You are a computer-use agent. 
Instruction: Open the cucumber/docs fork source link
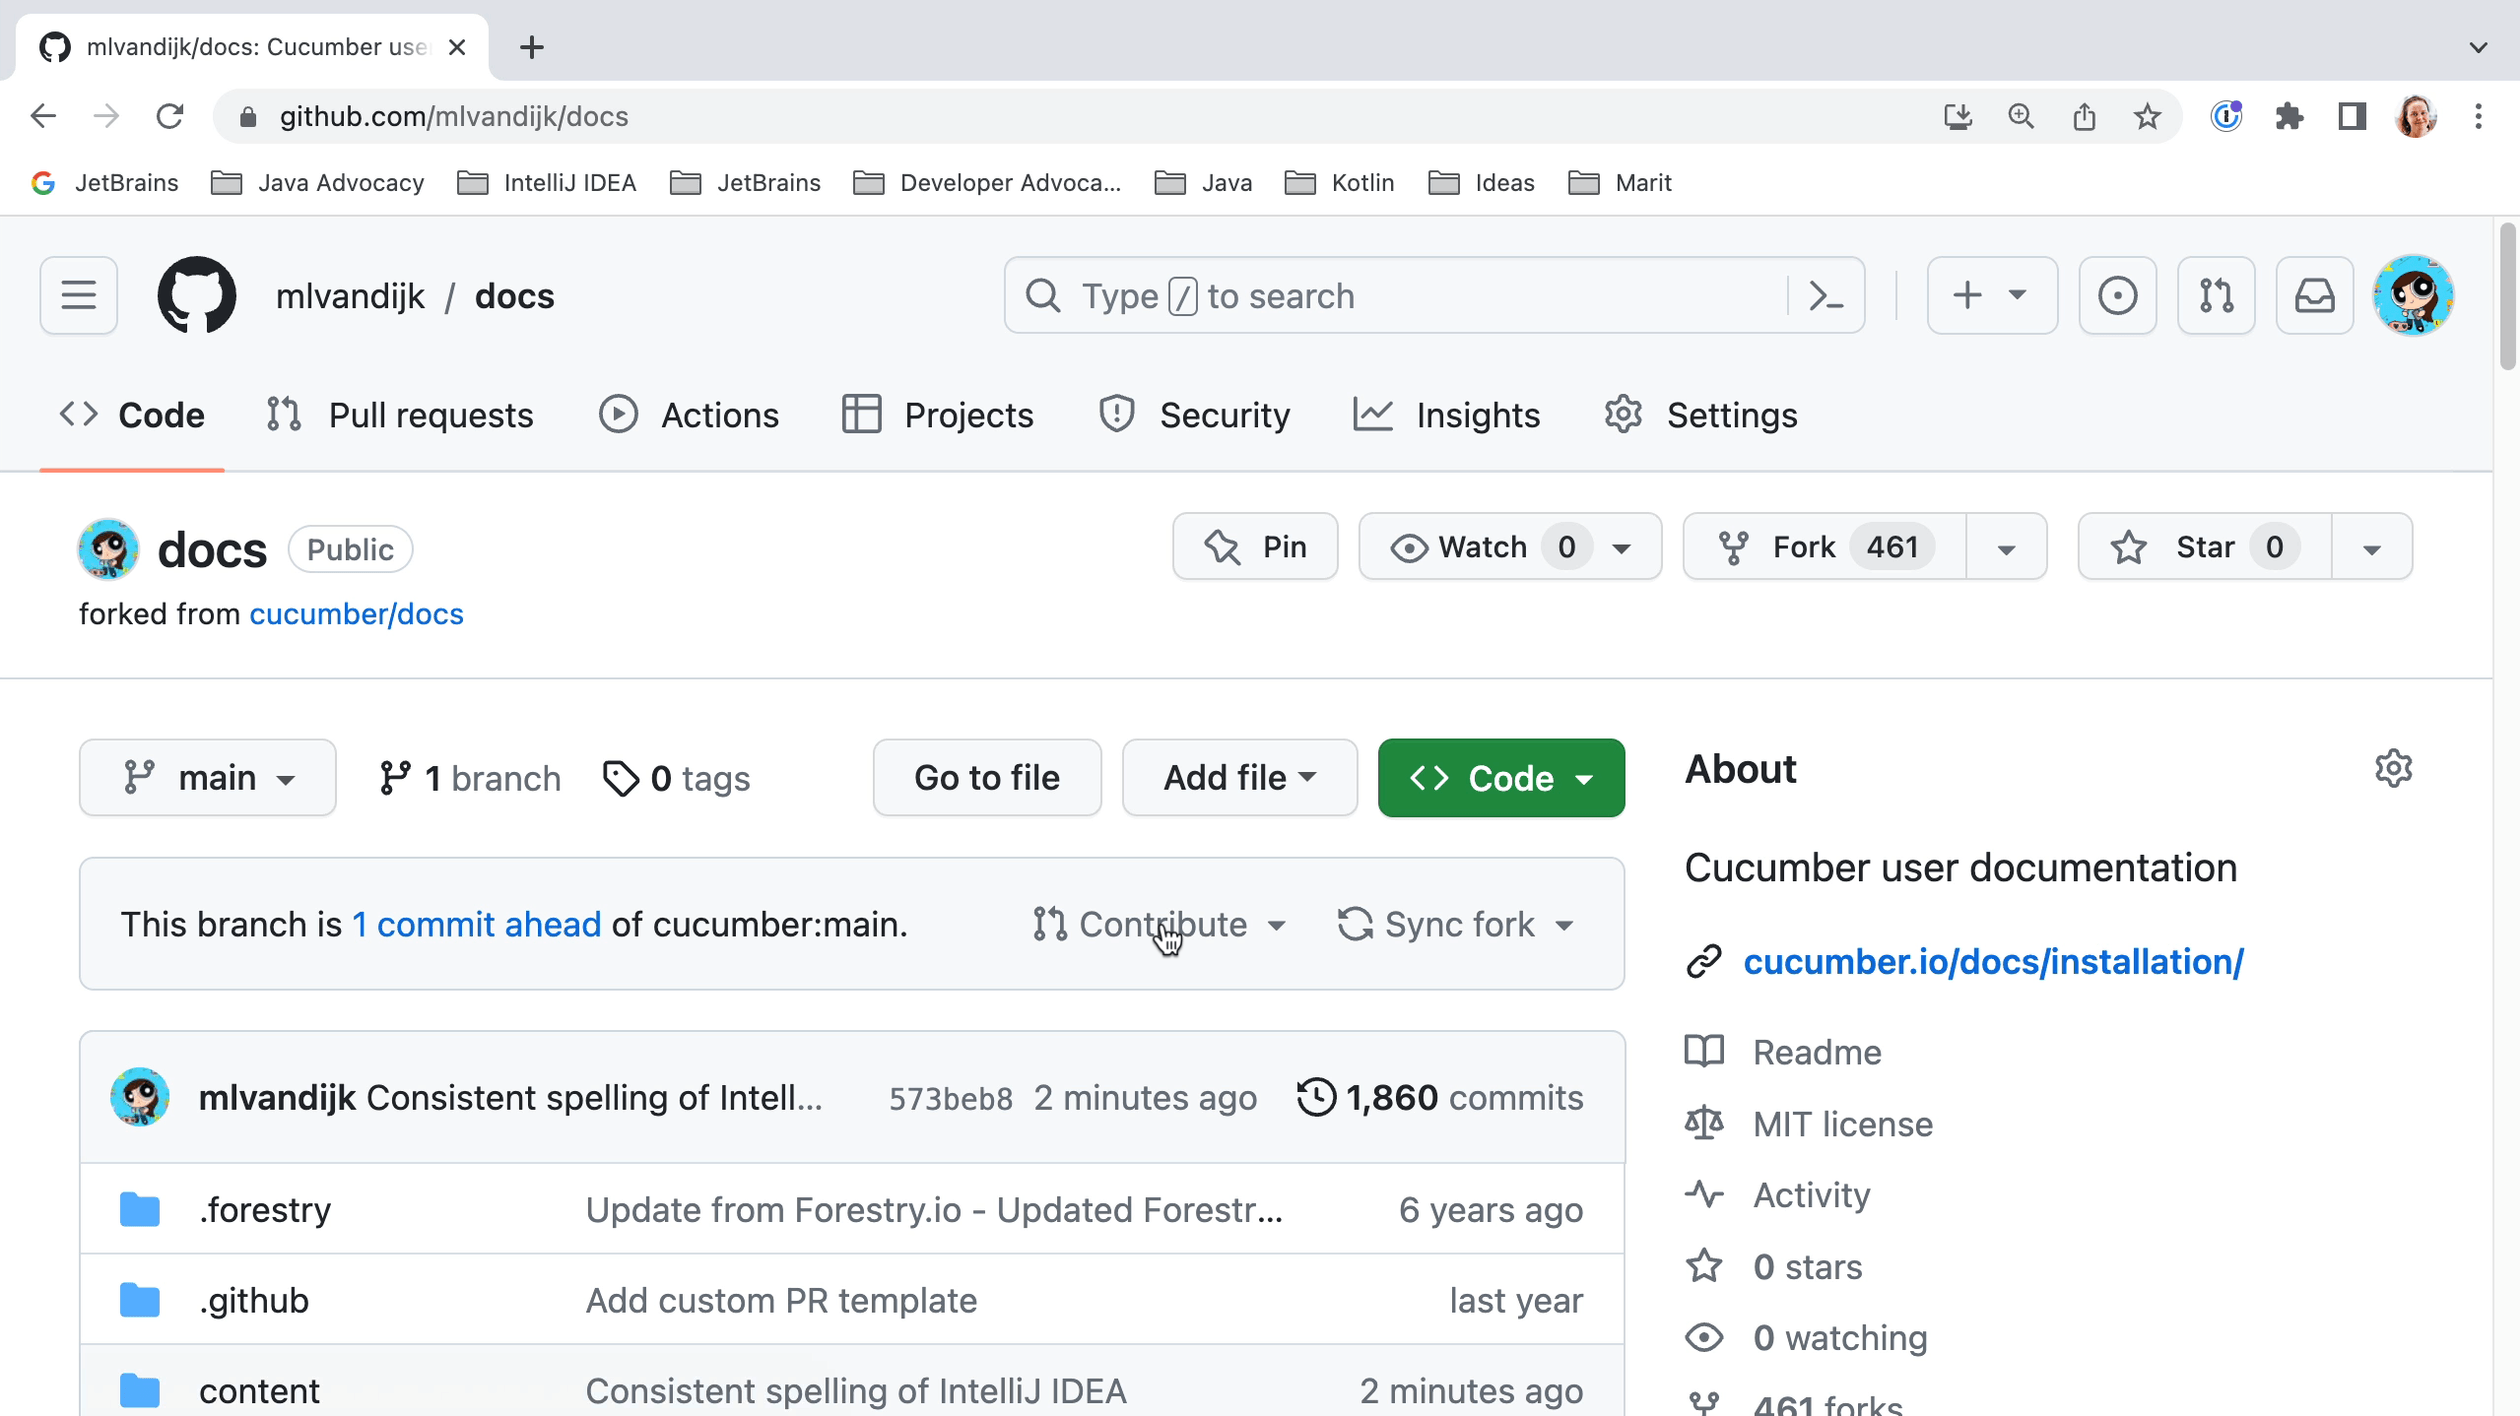click(x=355, y=613)
